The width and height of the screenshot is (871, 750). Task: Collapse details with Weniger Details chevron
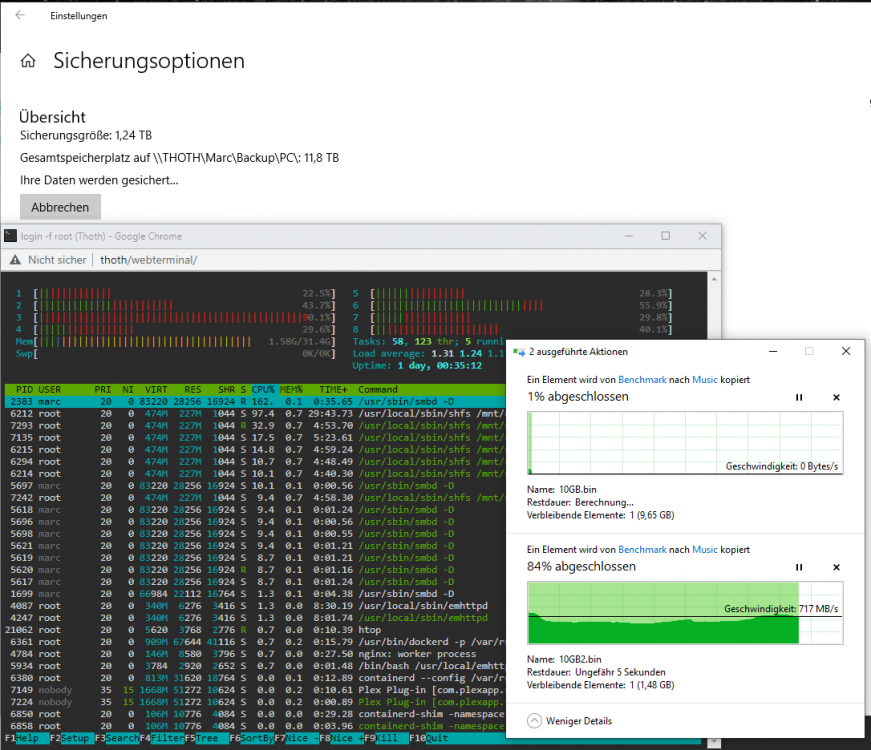(534, 721)
